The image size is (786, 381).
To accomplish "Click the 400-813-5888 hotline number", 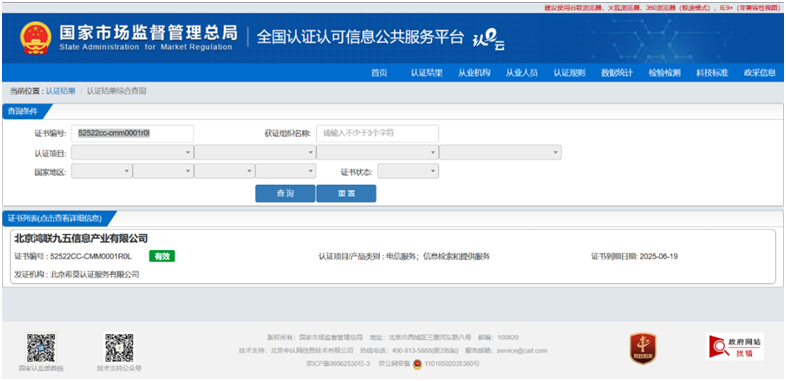I will coord(413,350).
